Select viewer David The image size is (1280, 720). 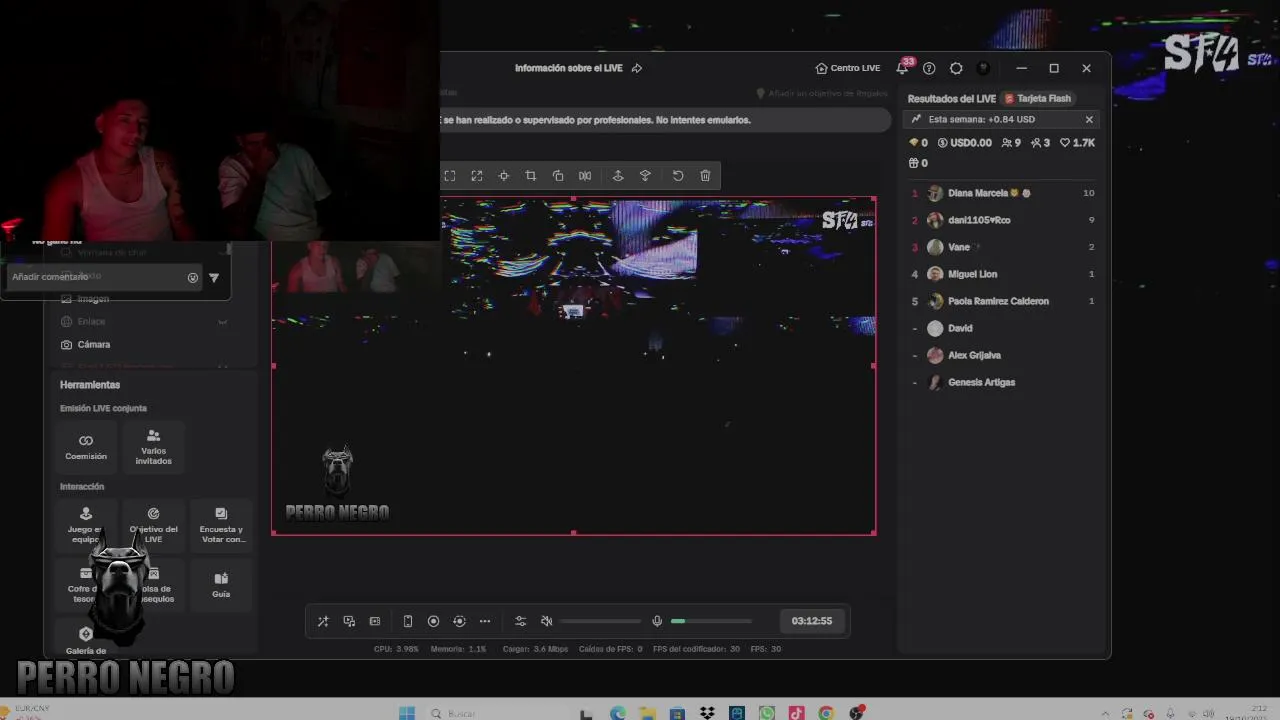tap(1003, 328)
